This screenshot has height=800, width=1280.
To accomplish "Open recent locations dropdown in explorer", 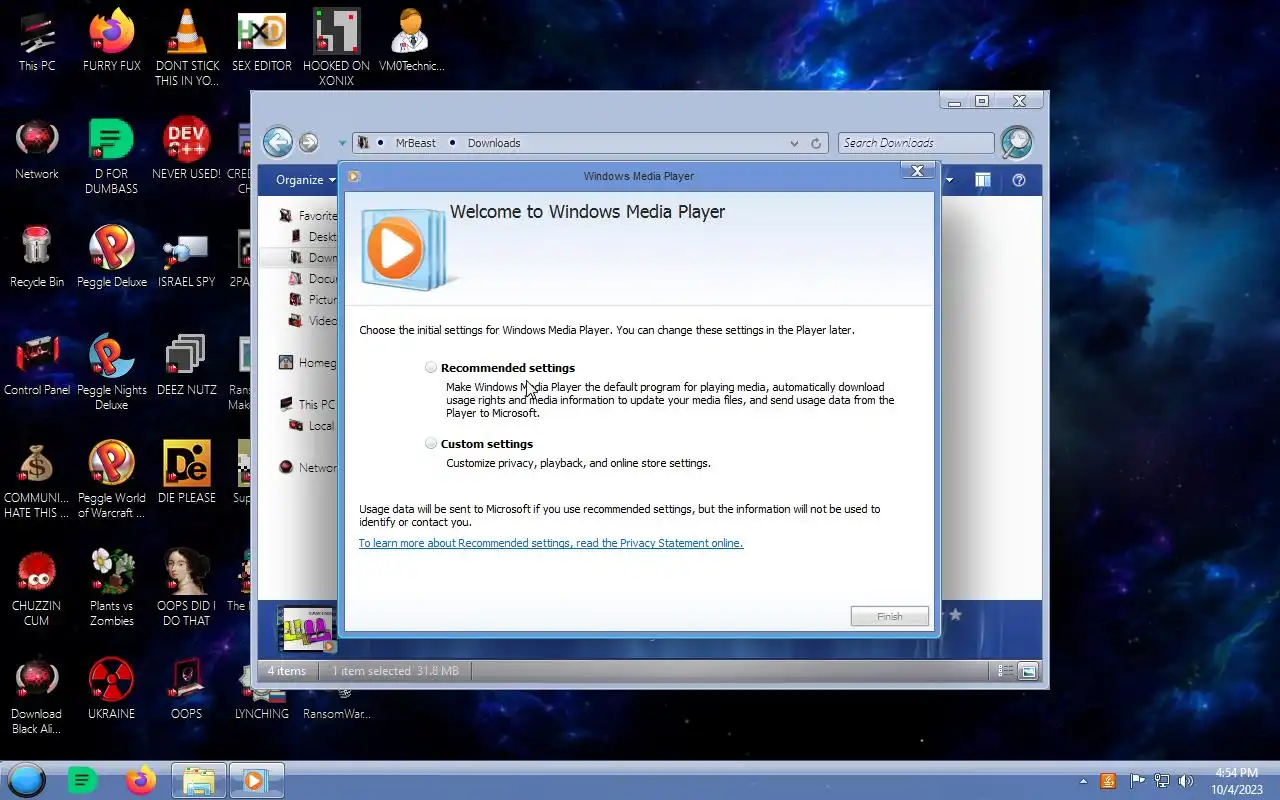I will click(x=342, y=143).
